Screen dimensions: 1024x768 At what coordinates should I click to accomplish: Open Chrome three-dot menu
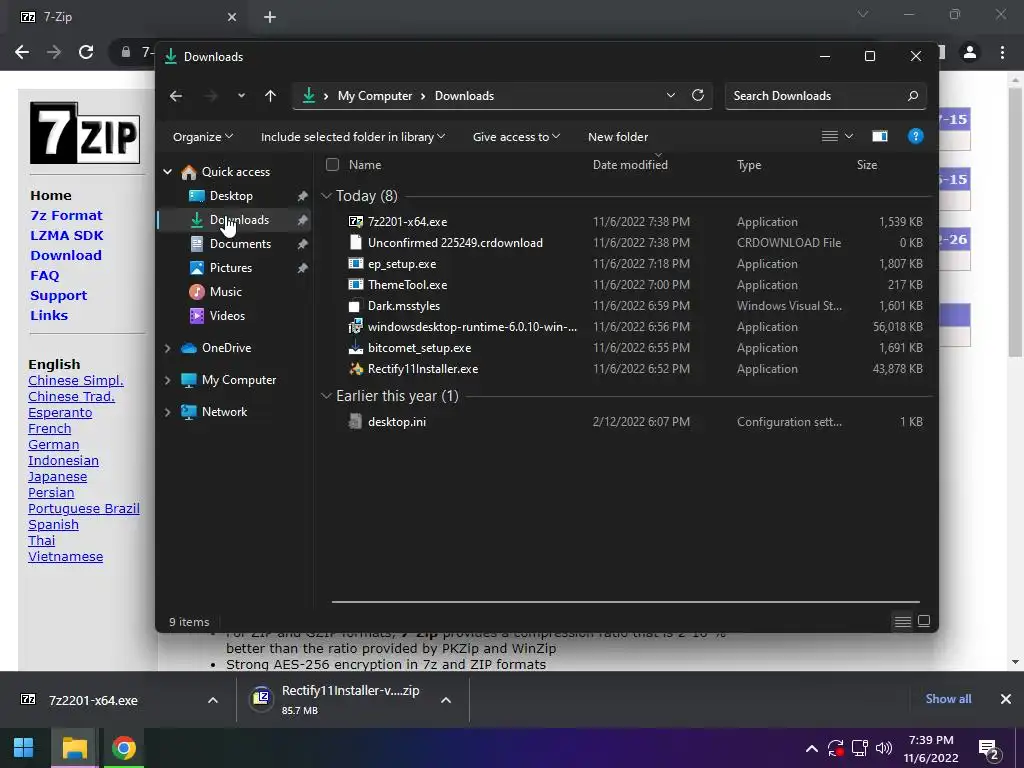pos(1002,52)
